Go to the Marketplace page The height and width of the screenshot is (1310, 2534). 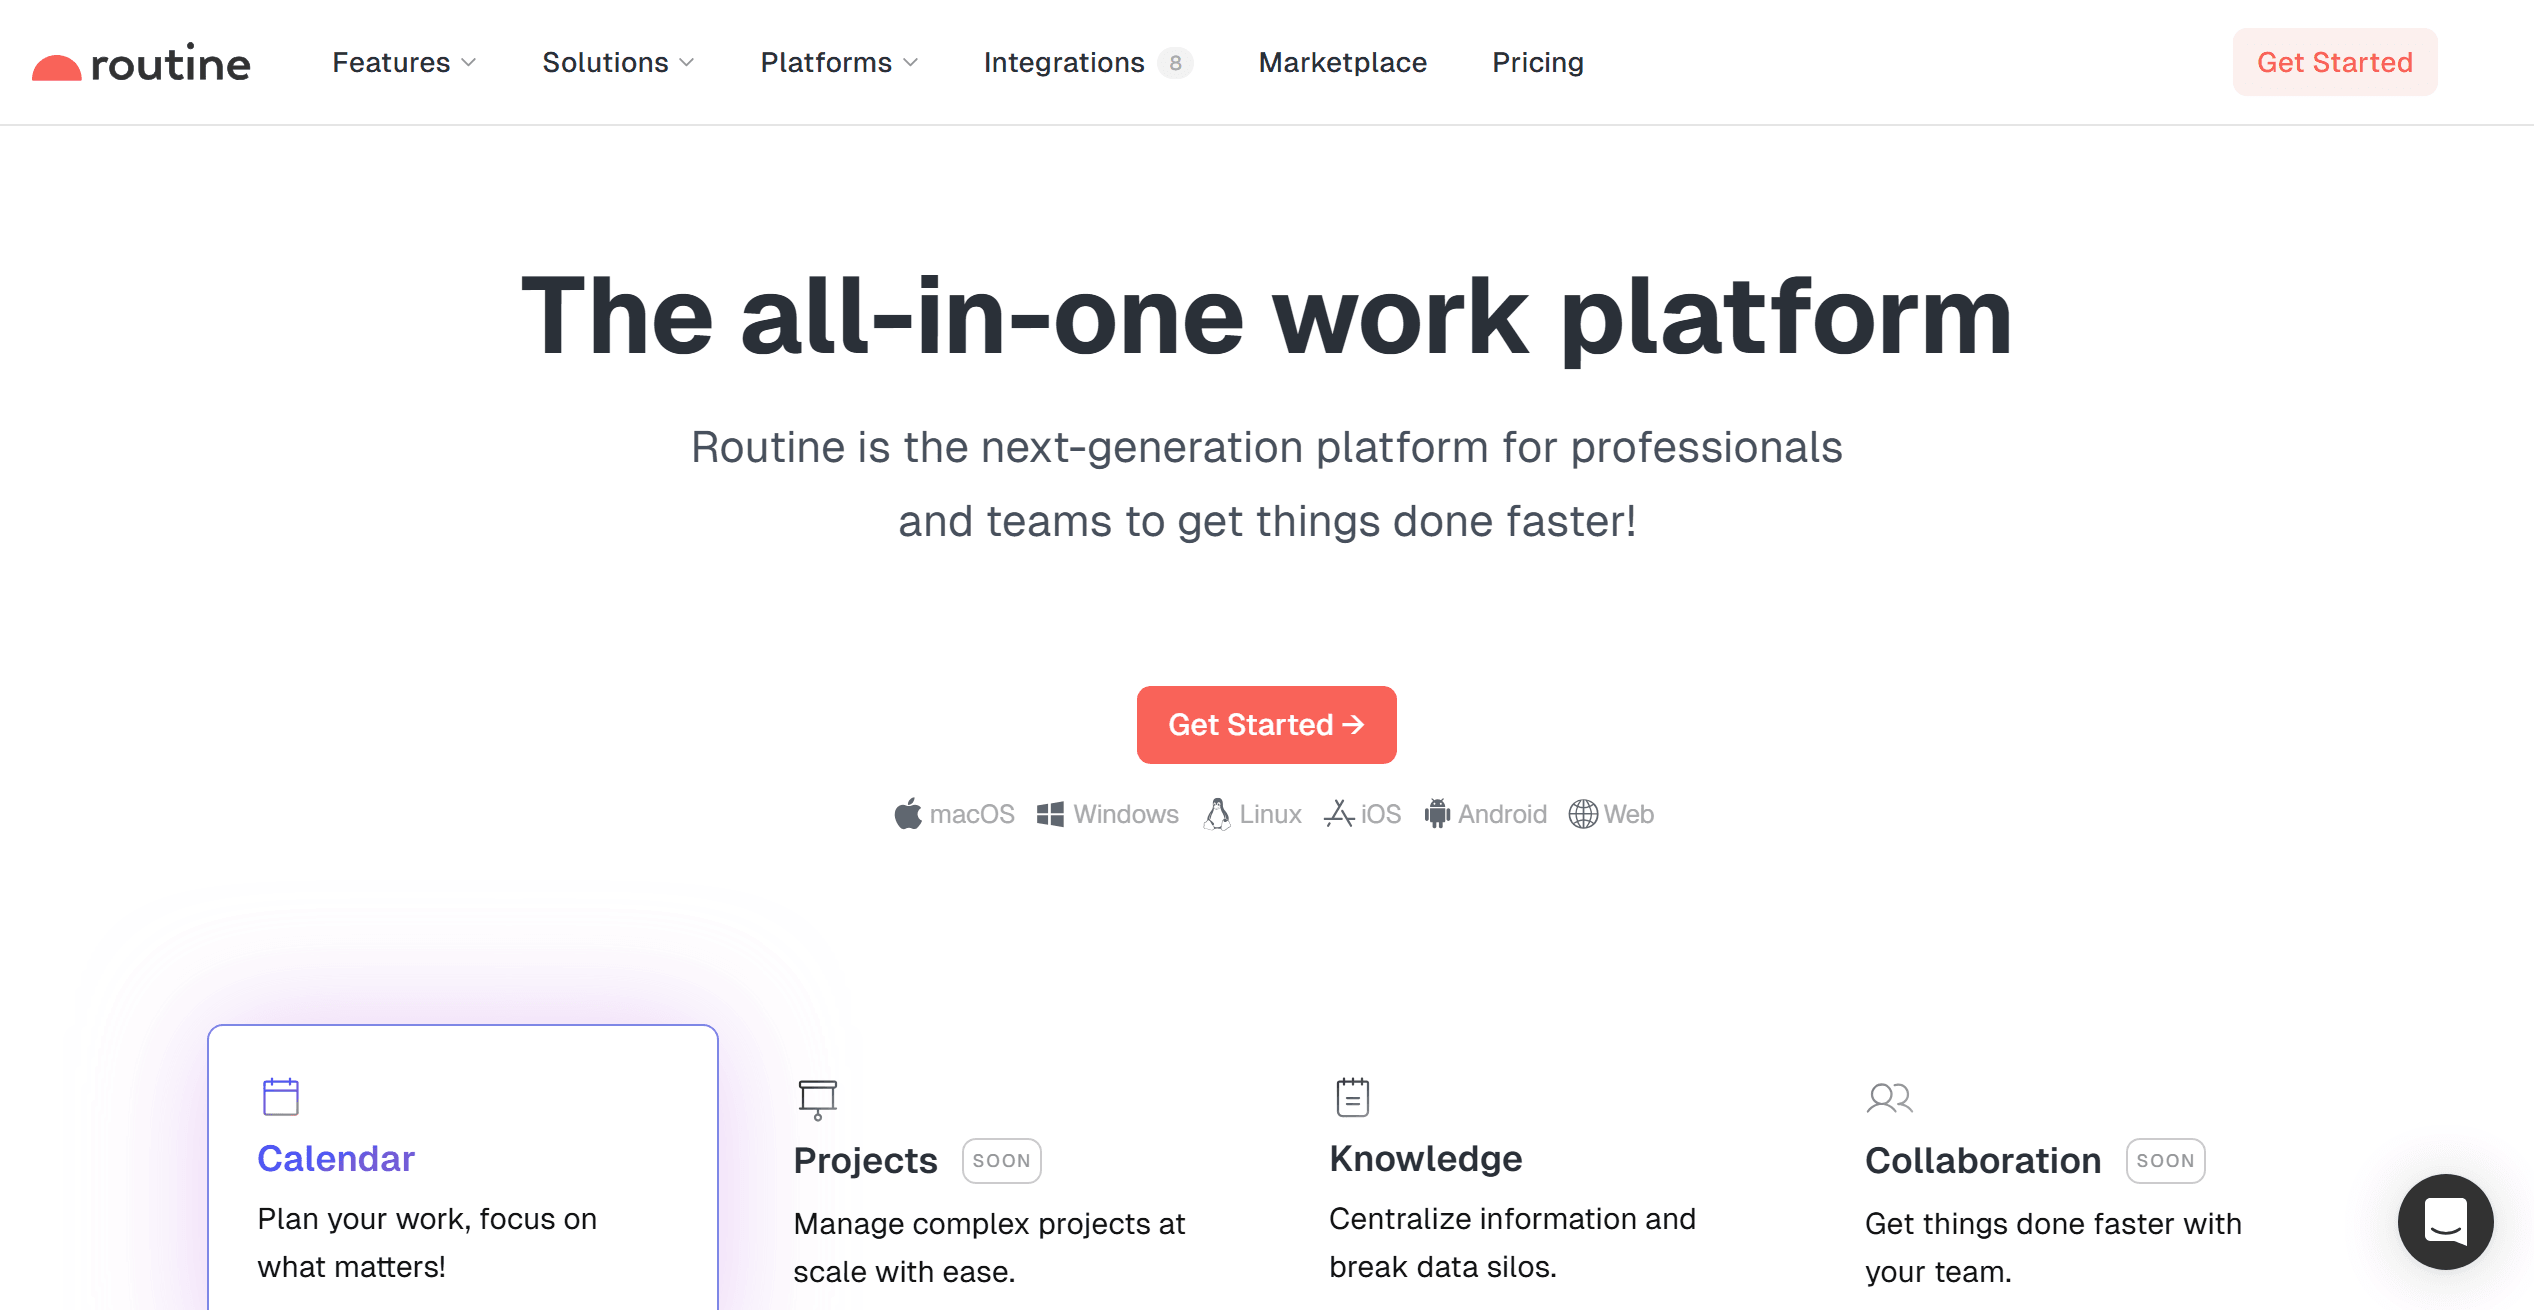point(1342,63)
